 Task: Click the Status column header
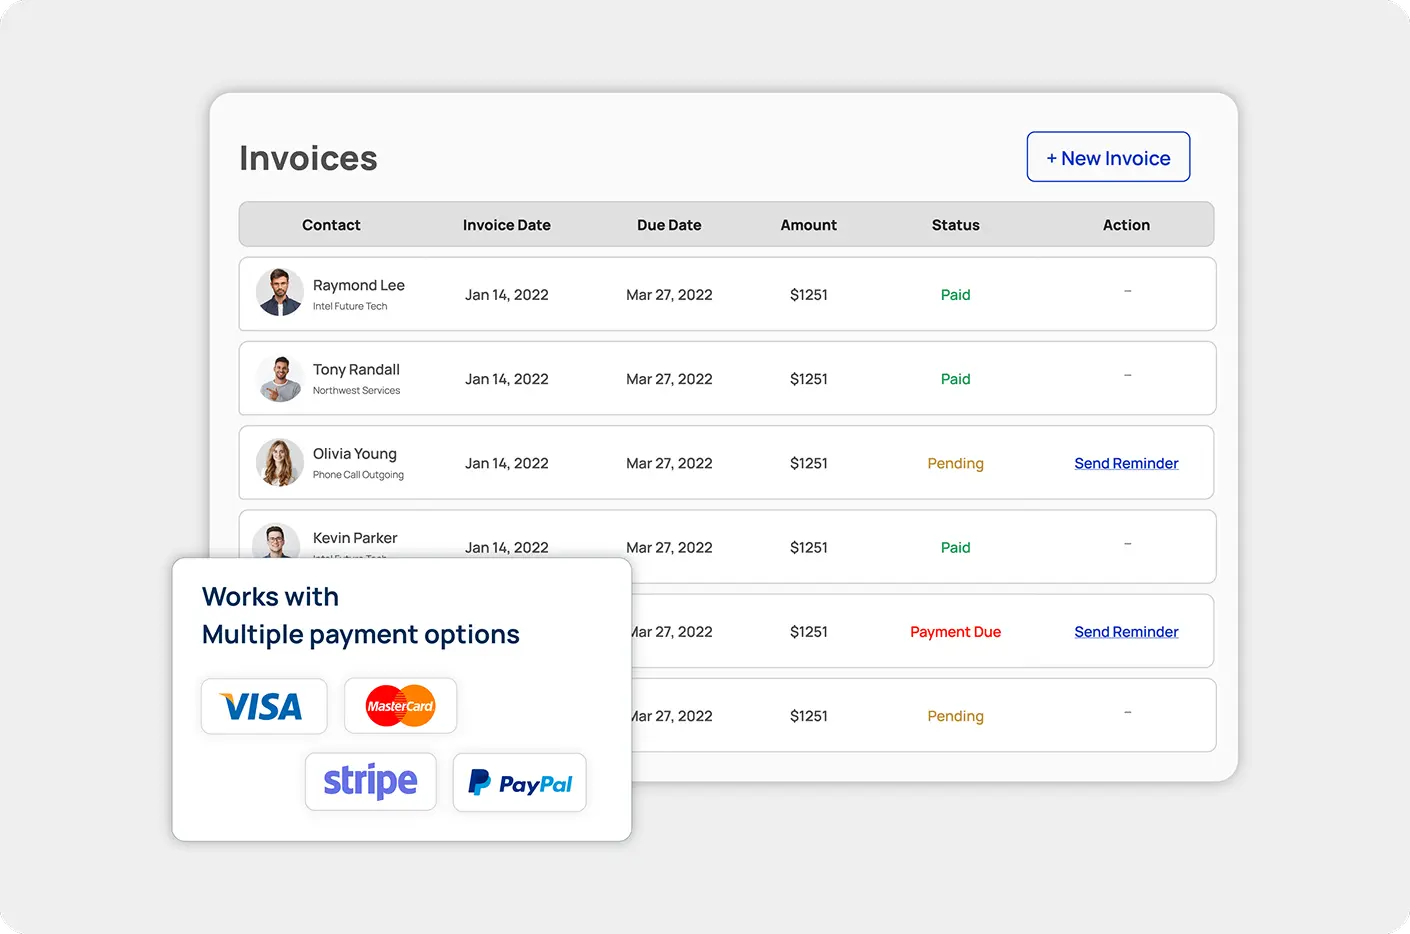click(955, 224)
